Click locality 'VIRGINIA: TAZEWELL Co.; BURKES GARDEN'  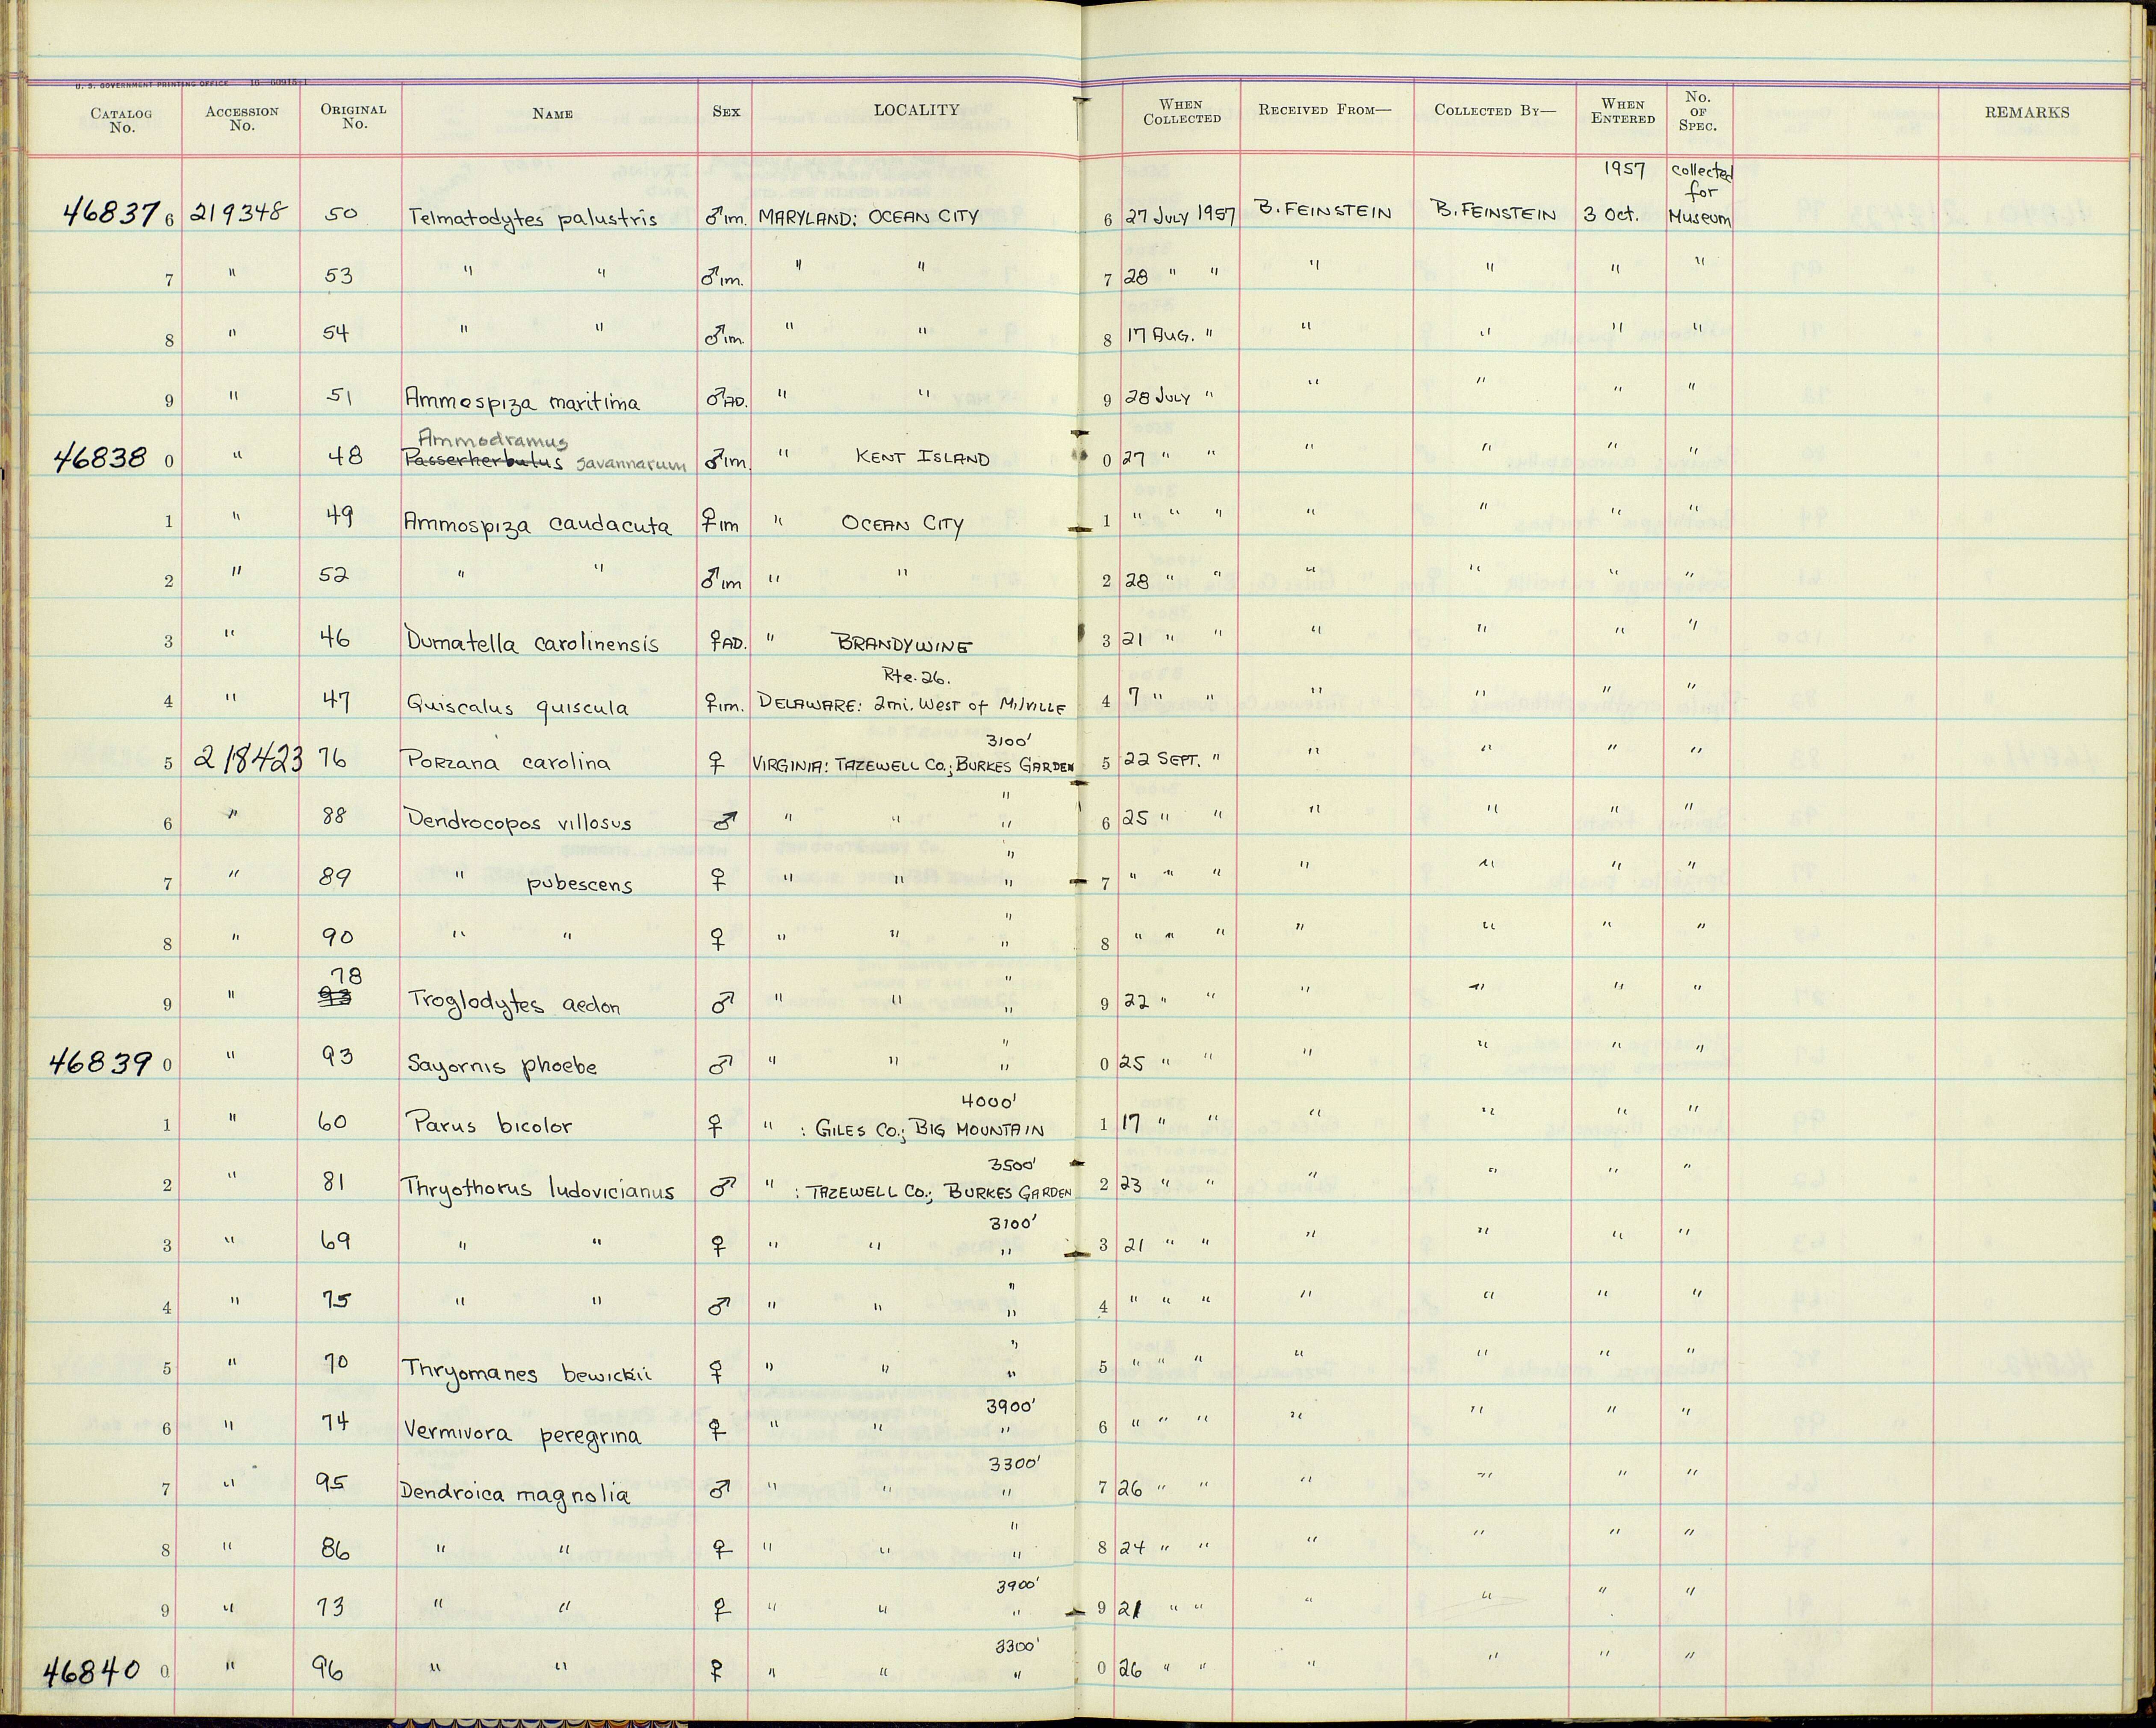pos(914,764)
